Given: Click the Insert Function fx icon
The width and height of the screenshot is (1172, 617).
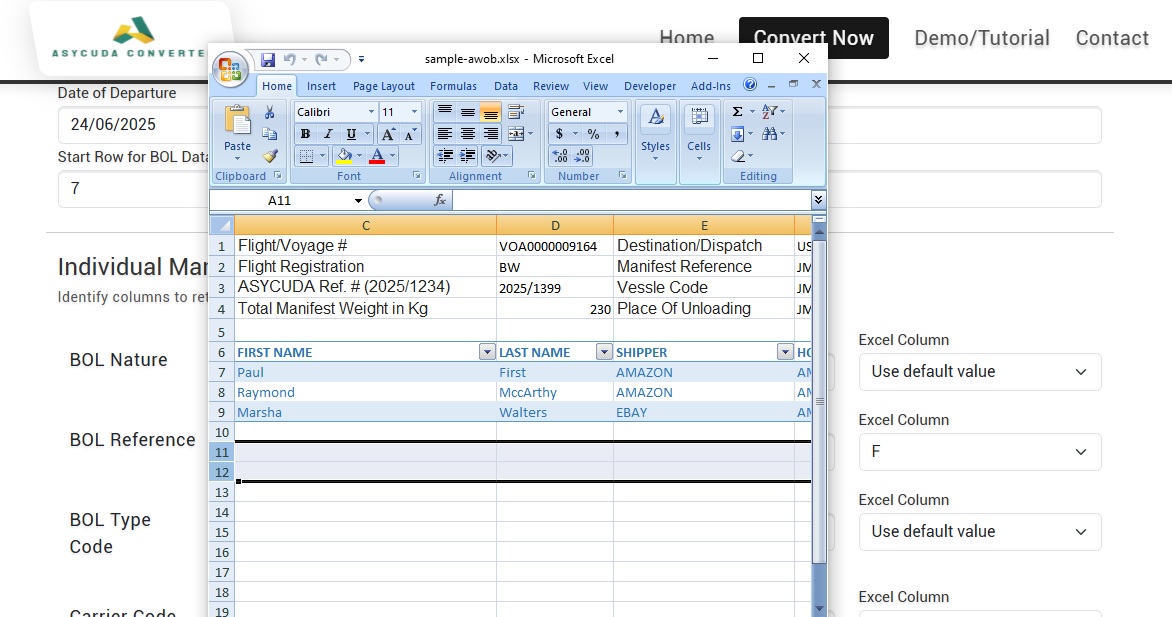Looking at the screenshot, I should (440, 200).
